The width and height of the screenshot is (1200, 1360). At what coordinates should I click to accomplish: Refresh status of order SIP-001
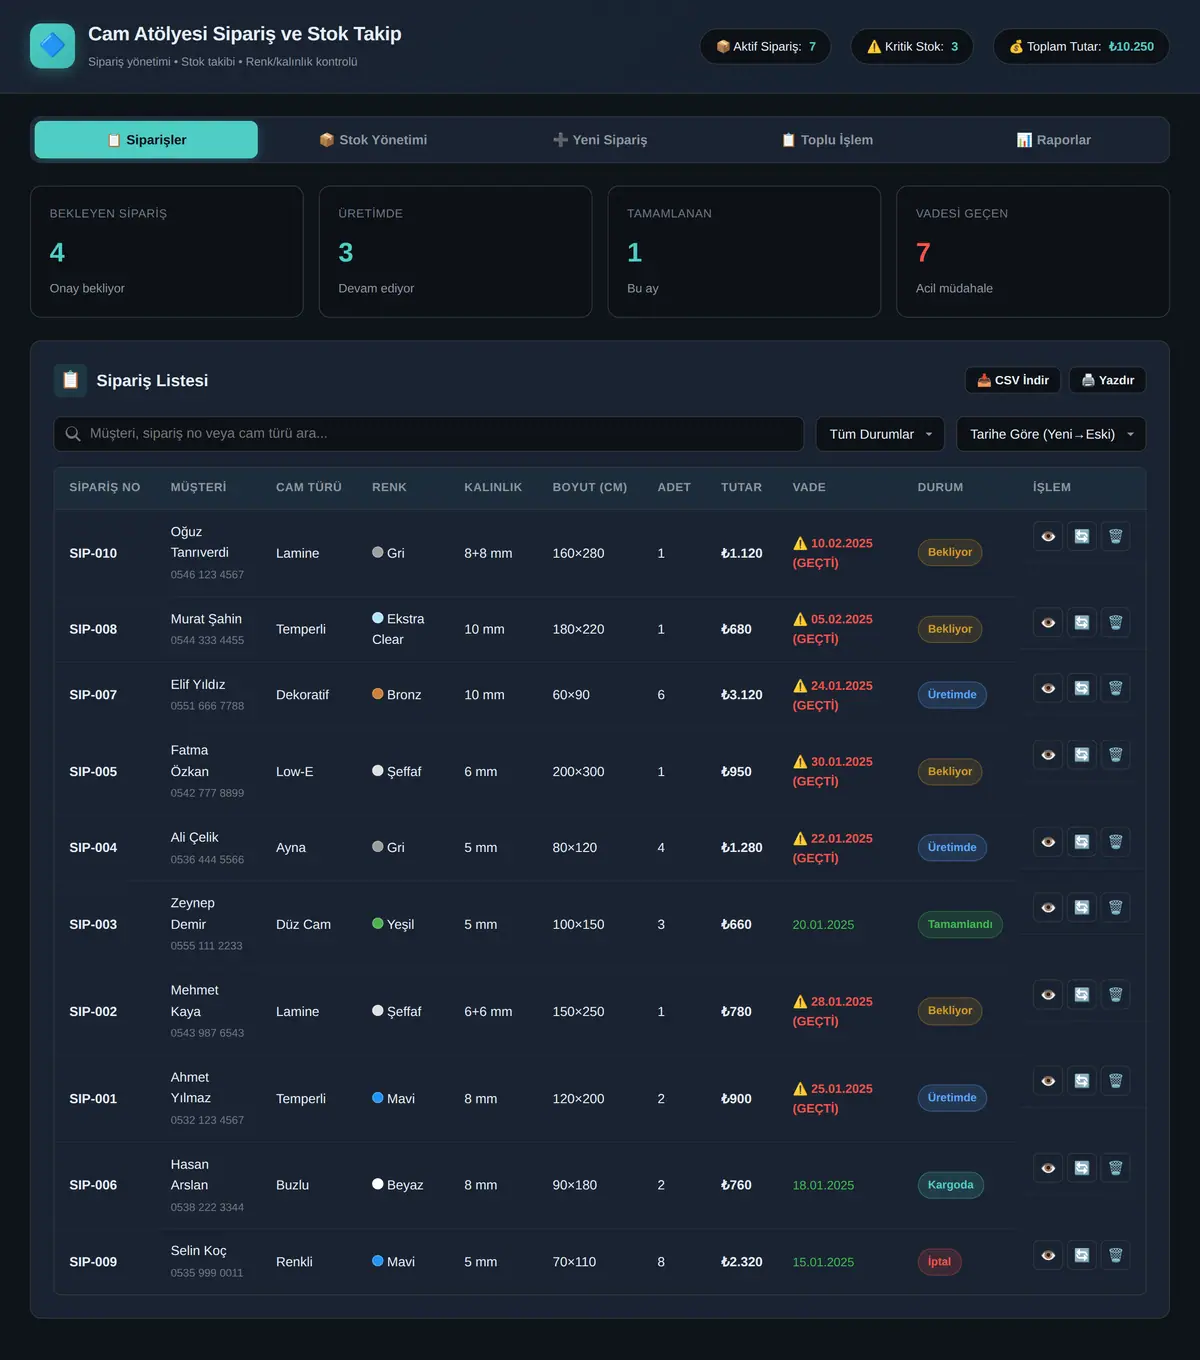click(x=1082, y=1081)
